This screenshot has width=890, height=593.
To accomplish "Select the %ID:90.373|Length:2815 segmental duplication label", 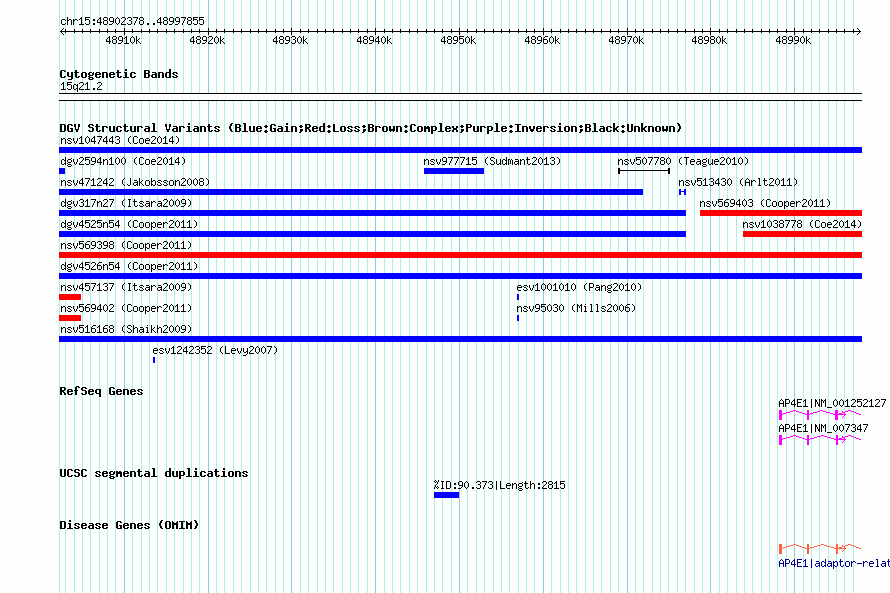I will tap(499, 485).
